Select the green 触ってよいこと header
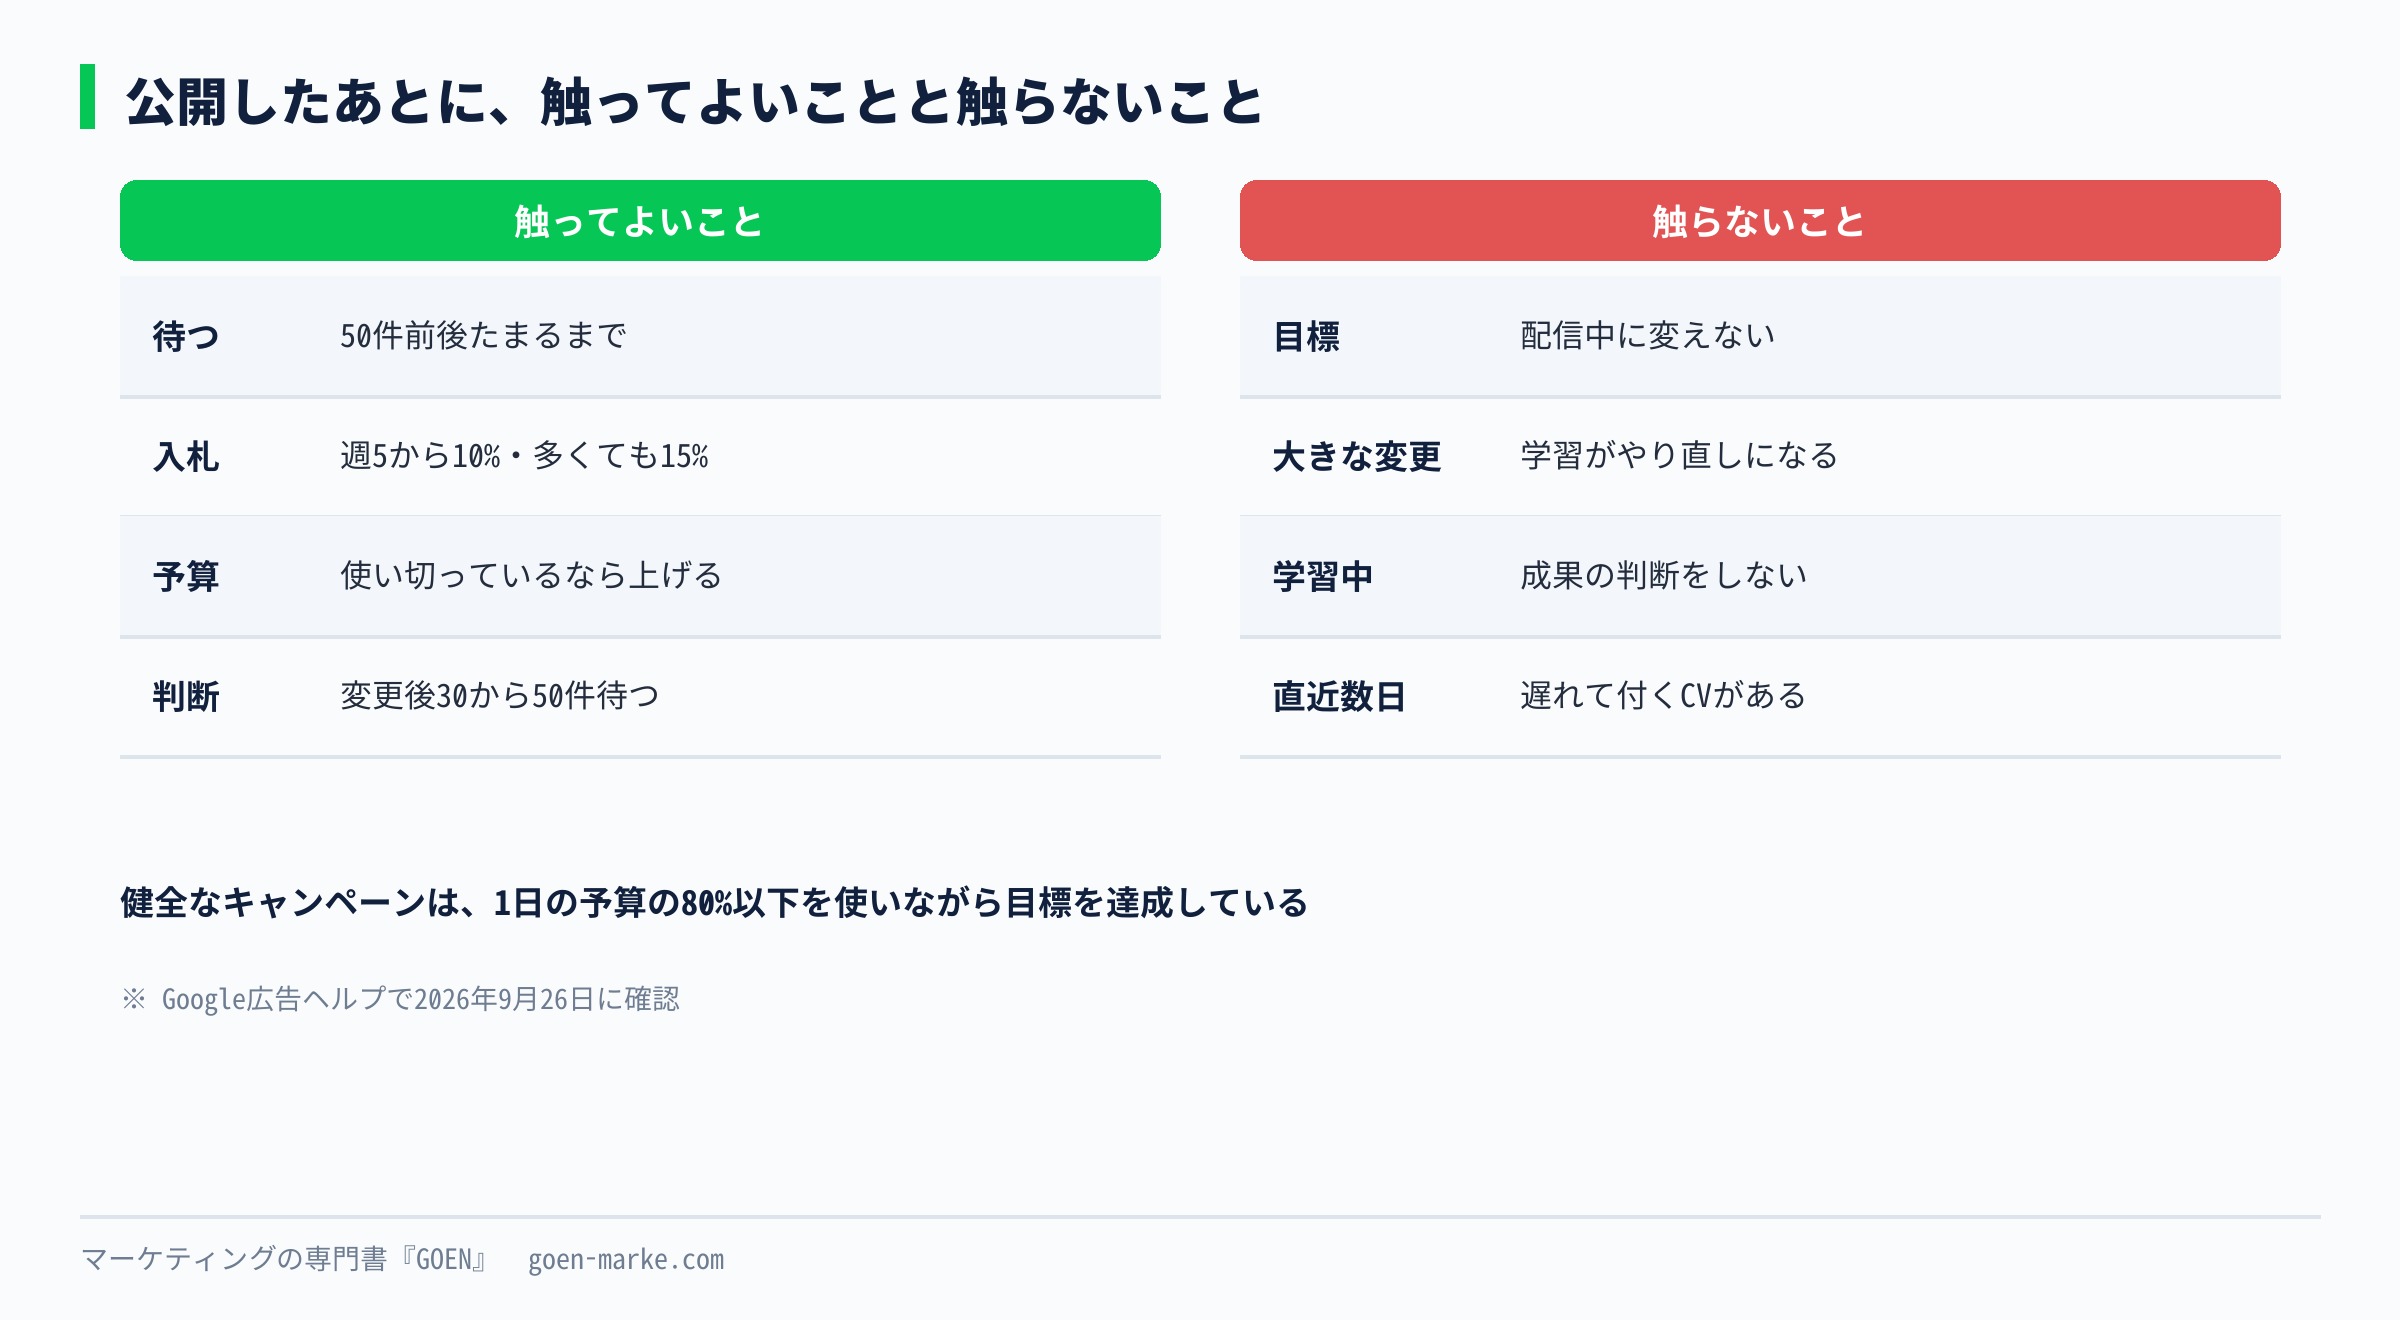Image resolution: width=2400 pixels, height=1320 pixels. [x=640, y=221]
